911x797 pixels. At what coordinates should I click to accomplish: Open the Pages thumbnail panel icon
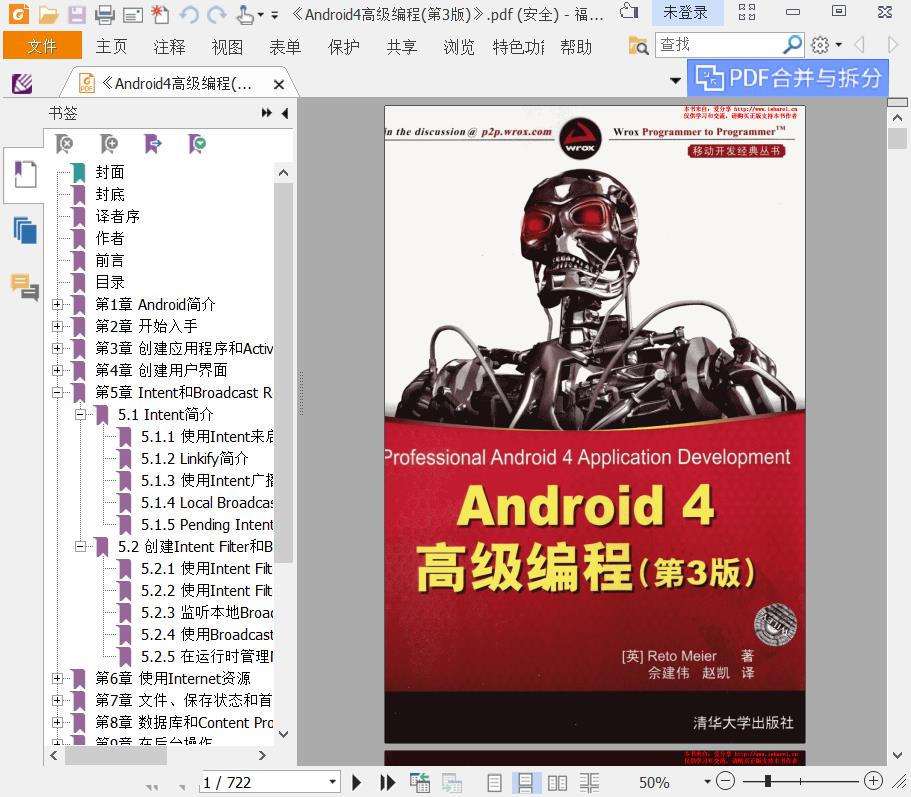point(25,231)
